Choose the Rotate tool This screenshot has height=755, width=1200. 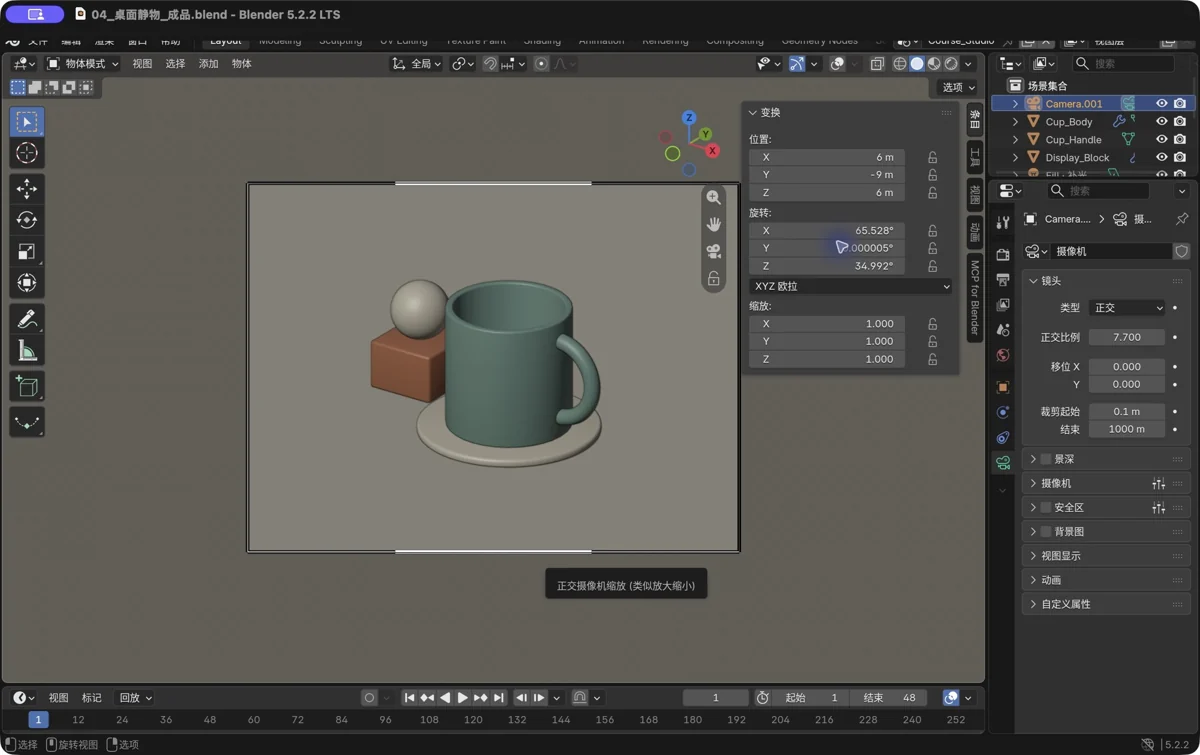coord(27,220)
